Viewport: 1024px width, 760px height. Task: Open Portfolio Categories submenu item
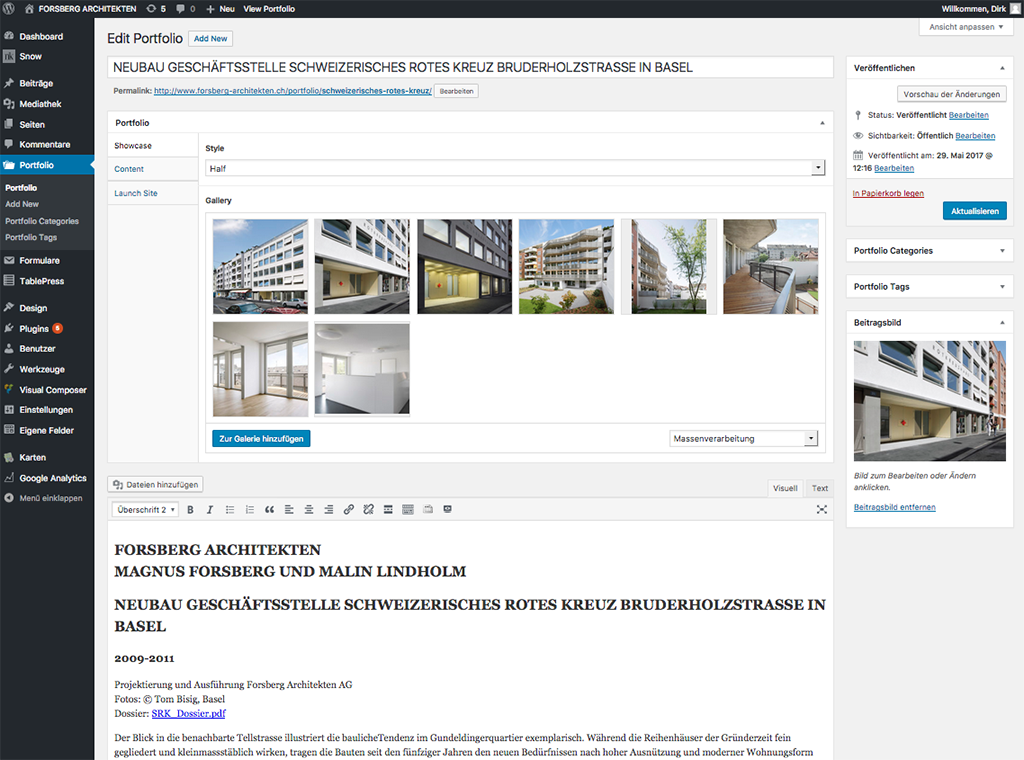click(42, 221)
